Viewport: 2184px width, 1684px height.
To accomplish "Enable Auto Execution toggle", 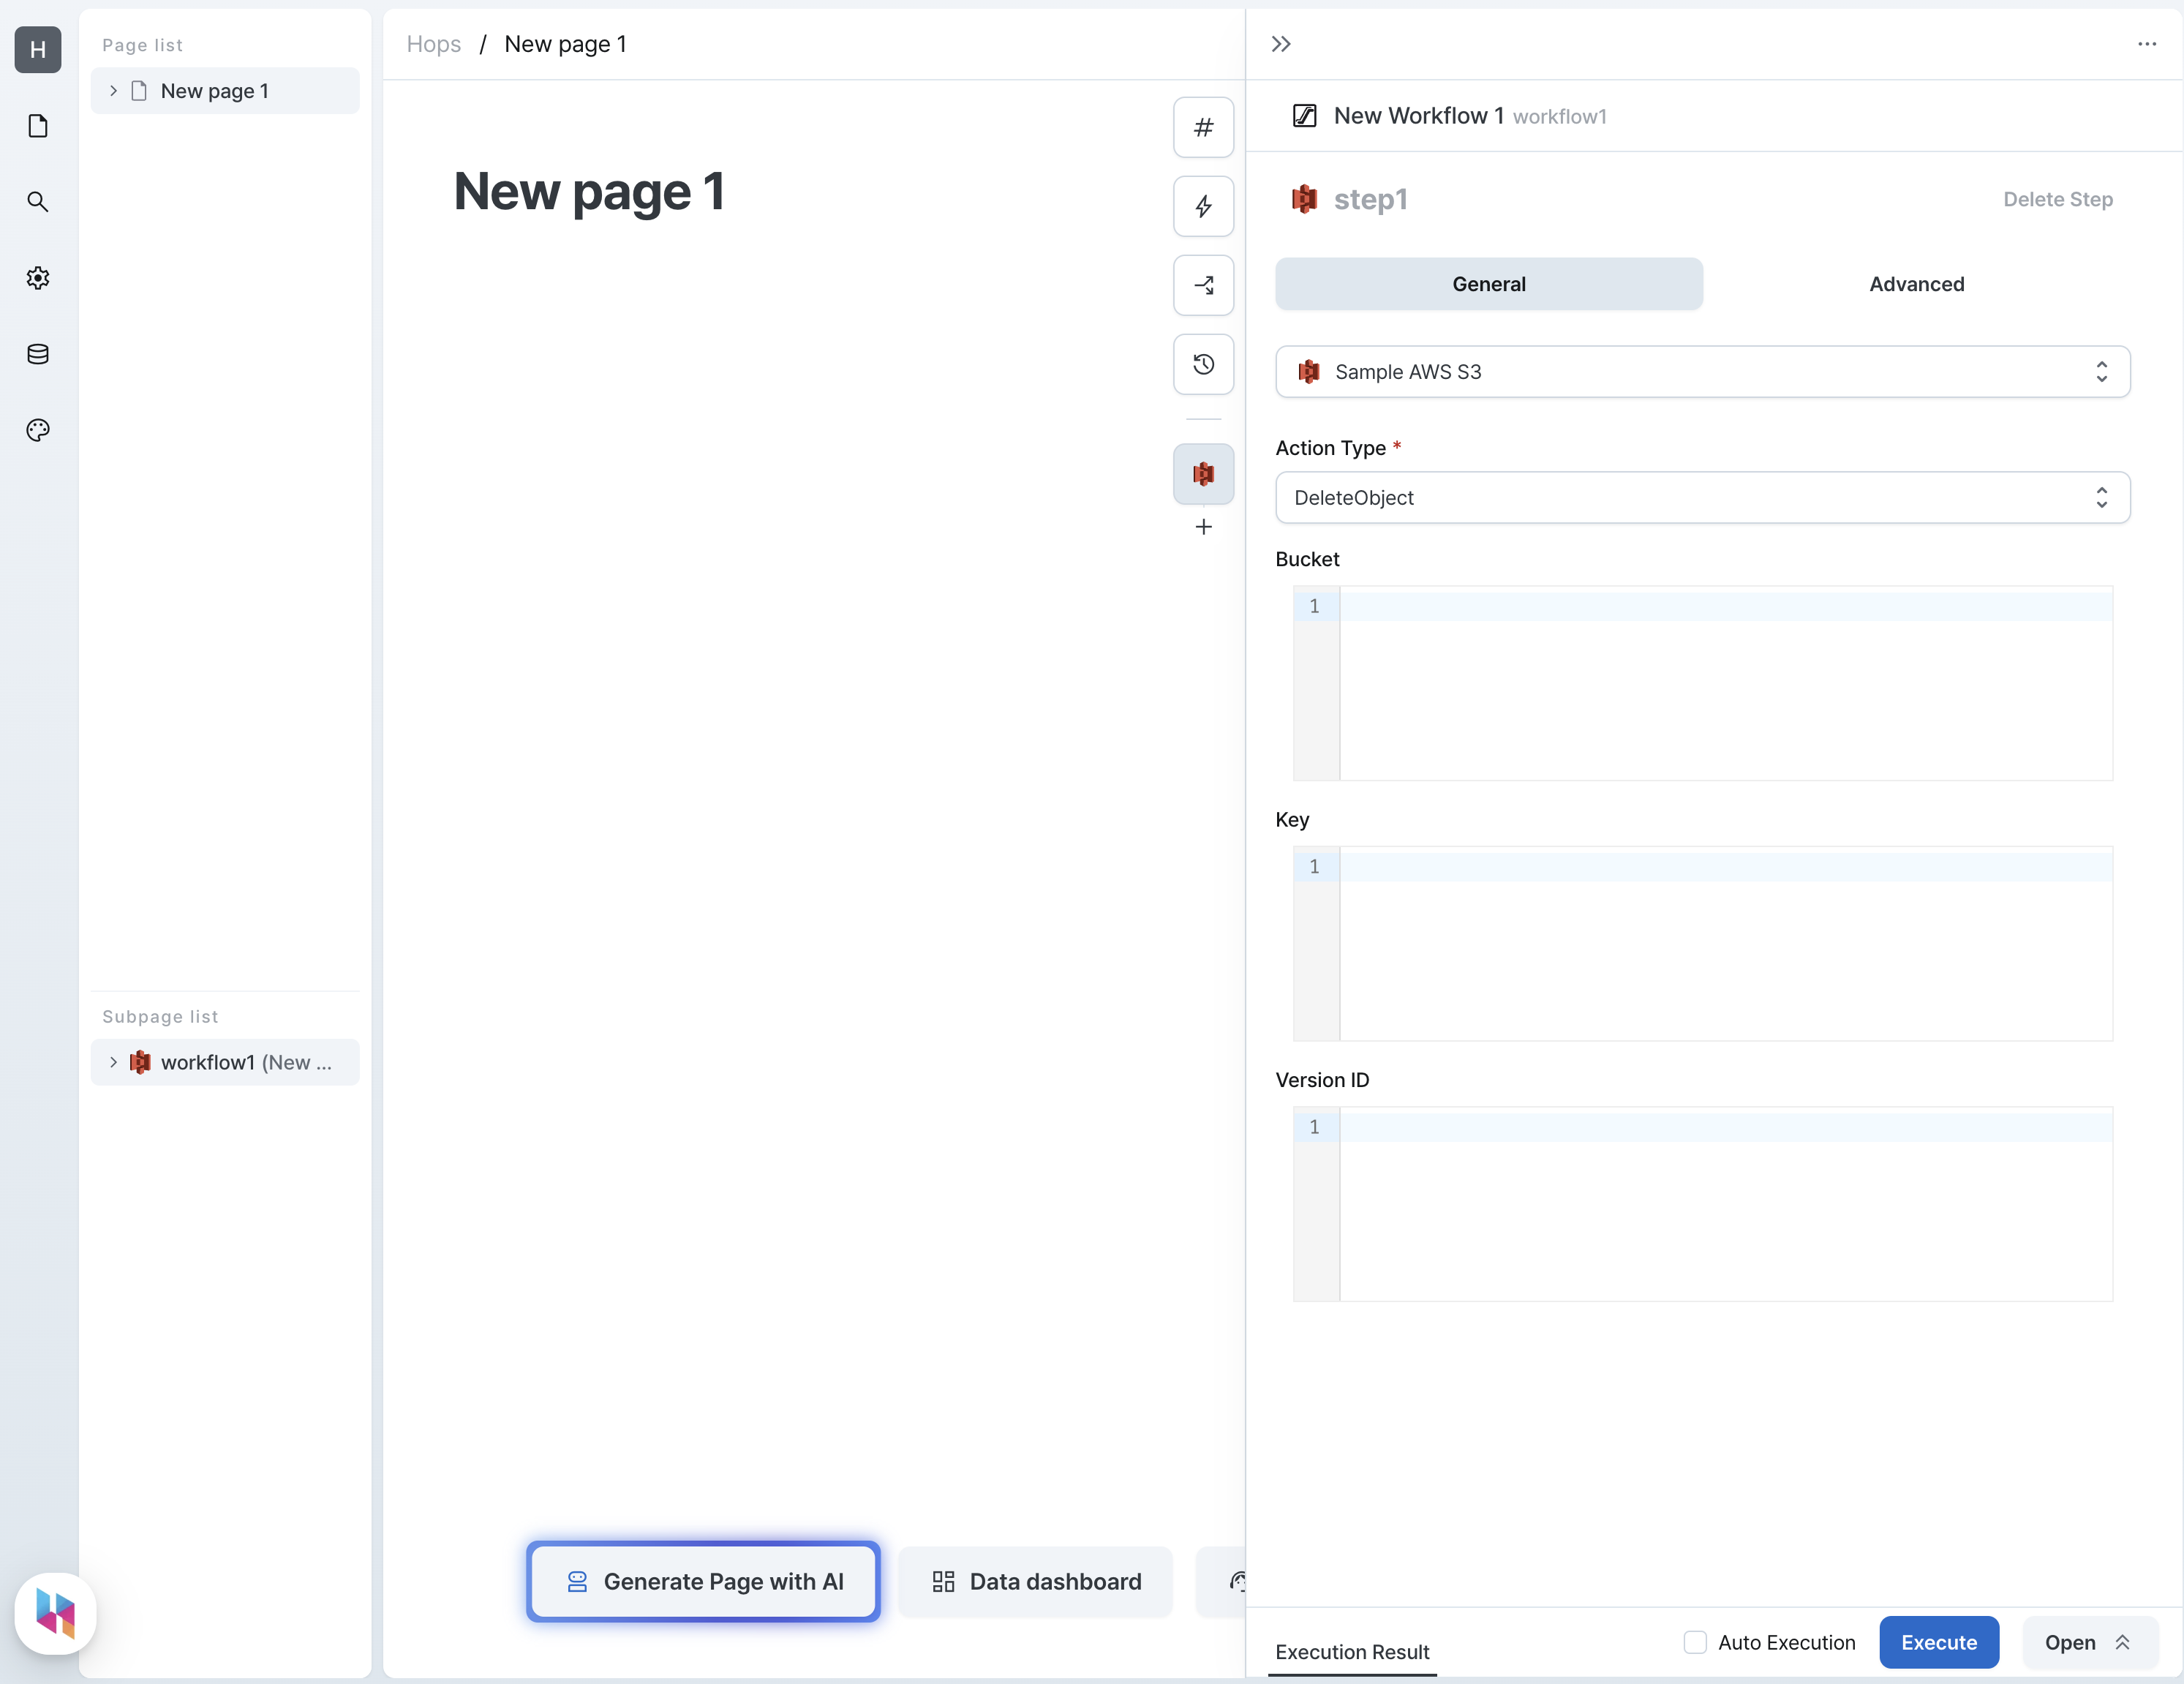I will tap(1694, 1642).
